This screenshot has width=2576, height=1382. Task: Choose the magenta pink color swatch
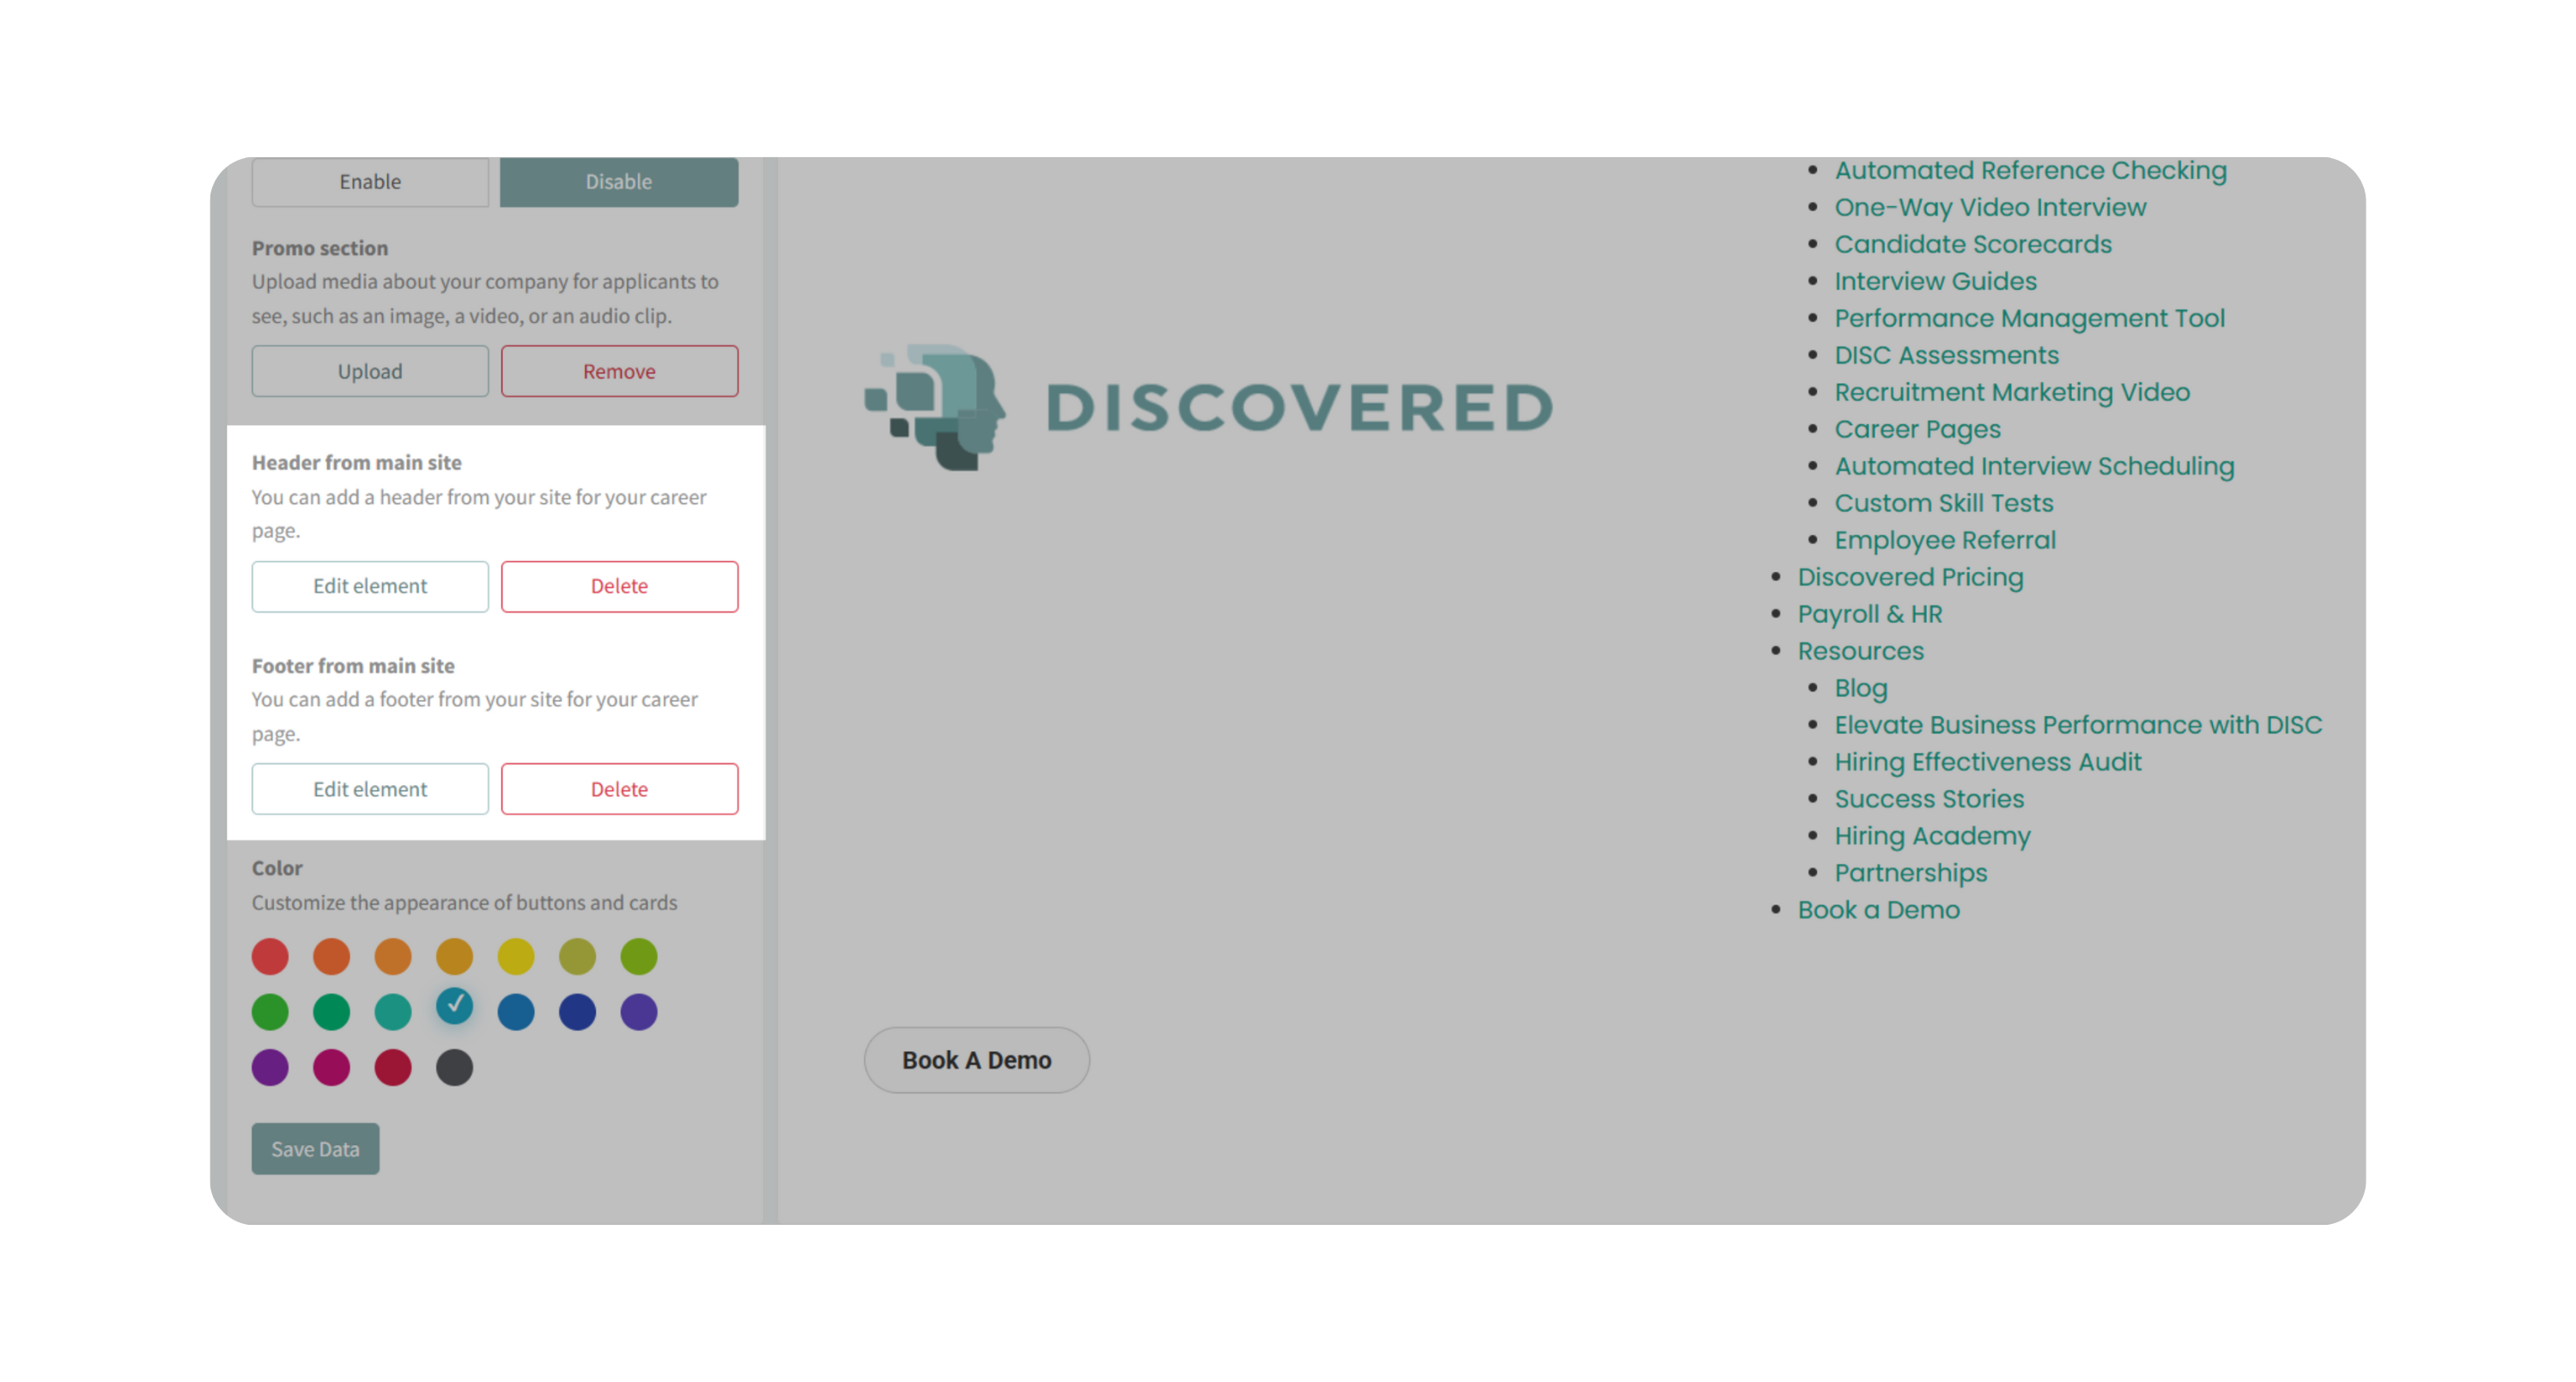tap(331, 1067)
